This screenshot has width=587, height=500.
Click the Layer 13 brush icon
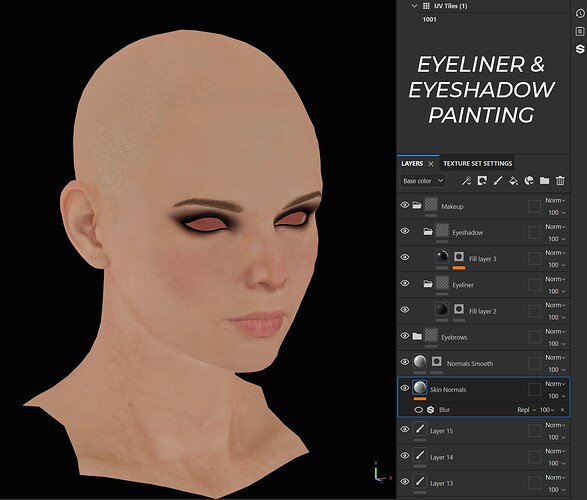(x=420, y=481)
